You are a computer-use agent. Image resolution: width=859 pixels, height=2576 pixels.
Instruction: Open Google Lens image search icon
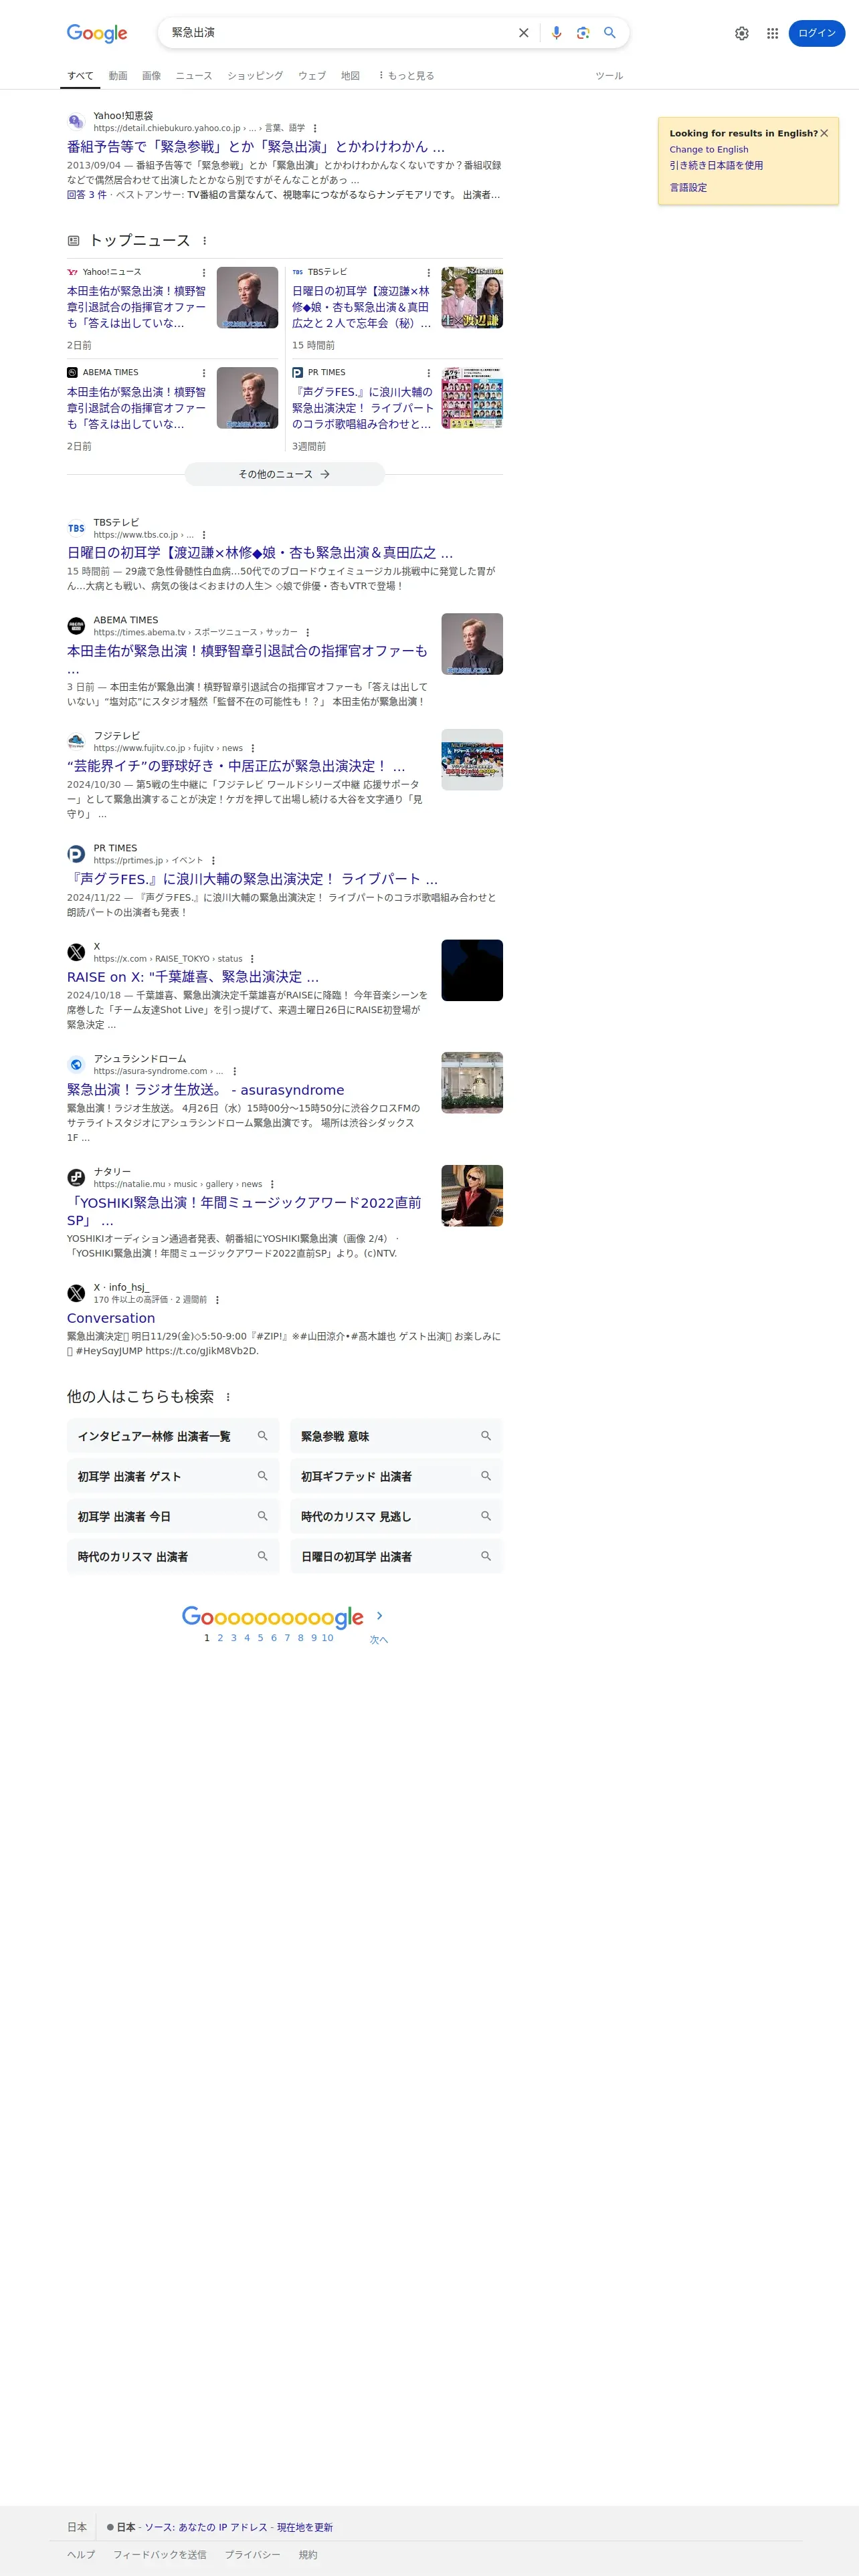(583, 33)
